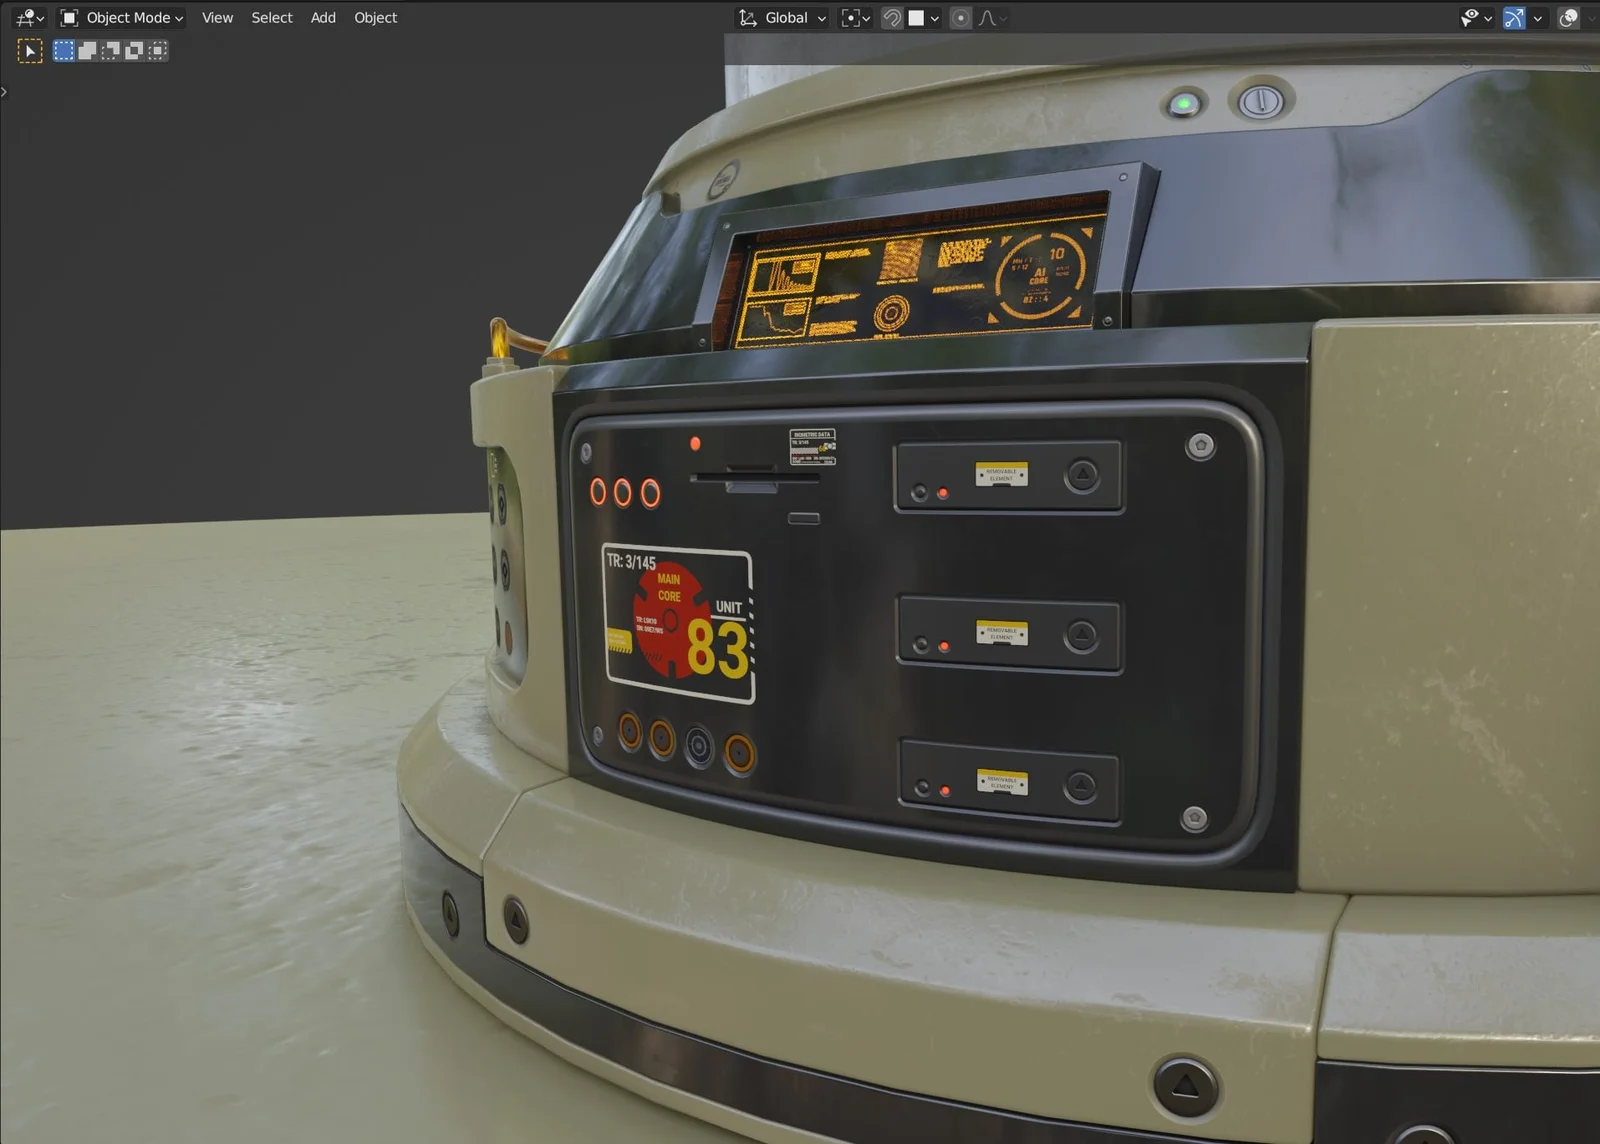
Task: Open proportional editing falloff curve selector
Action: coord(992,18)
